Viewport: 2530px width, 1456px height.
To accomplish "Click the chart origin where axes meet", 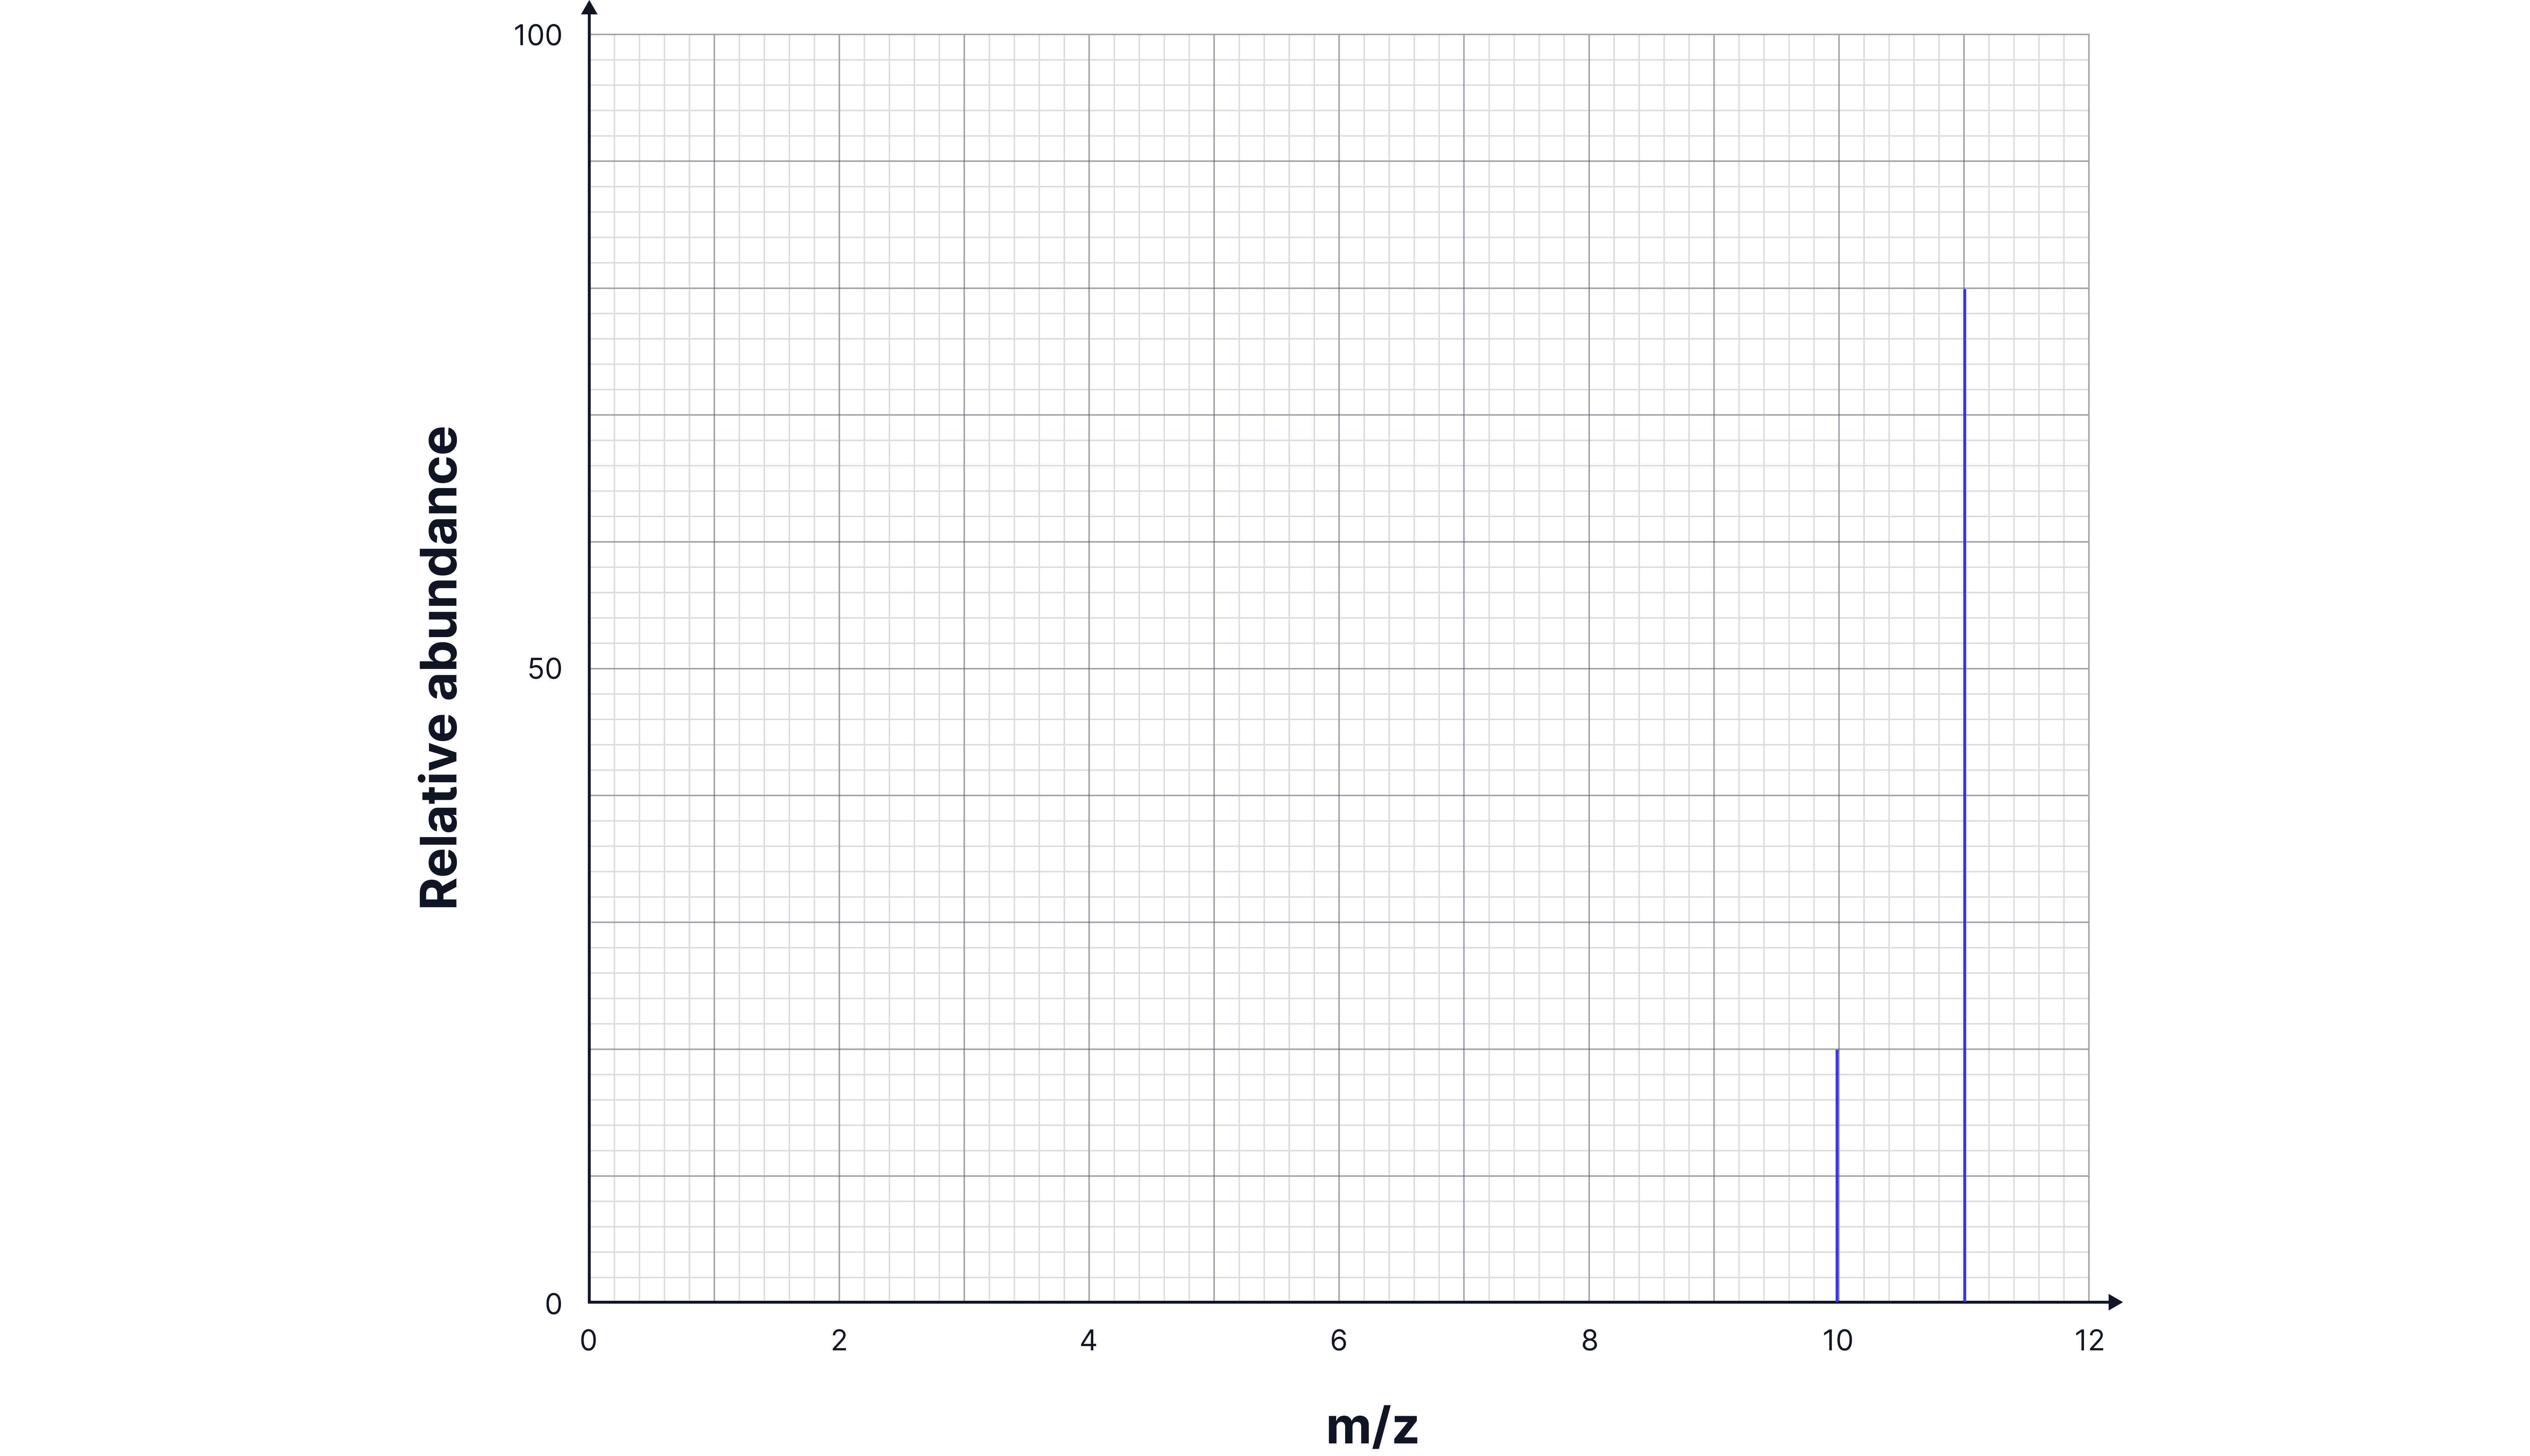I will tap(589, 1302).
